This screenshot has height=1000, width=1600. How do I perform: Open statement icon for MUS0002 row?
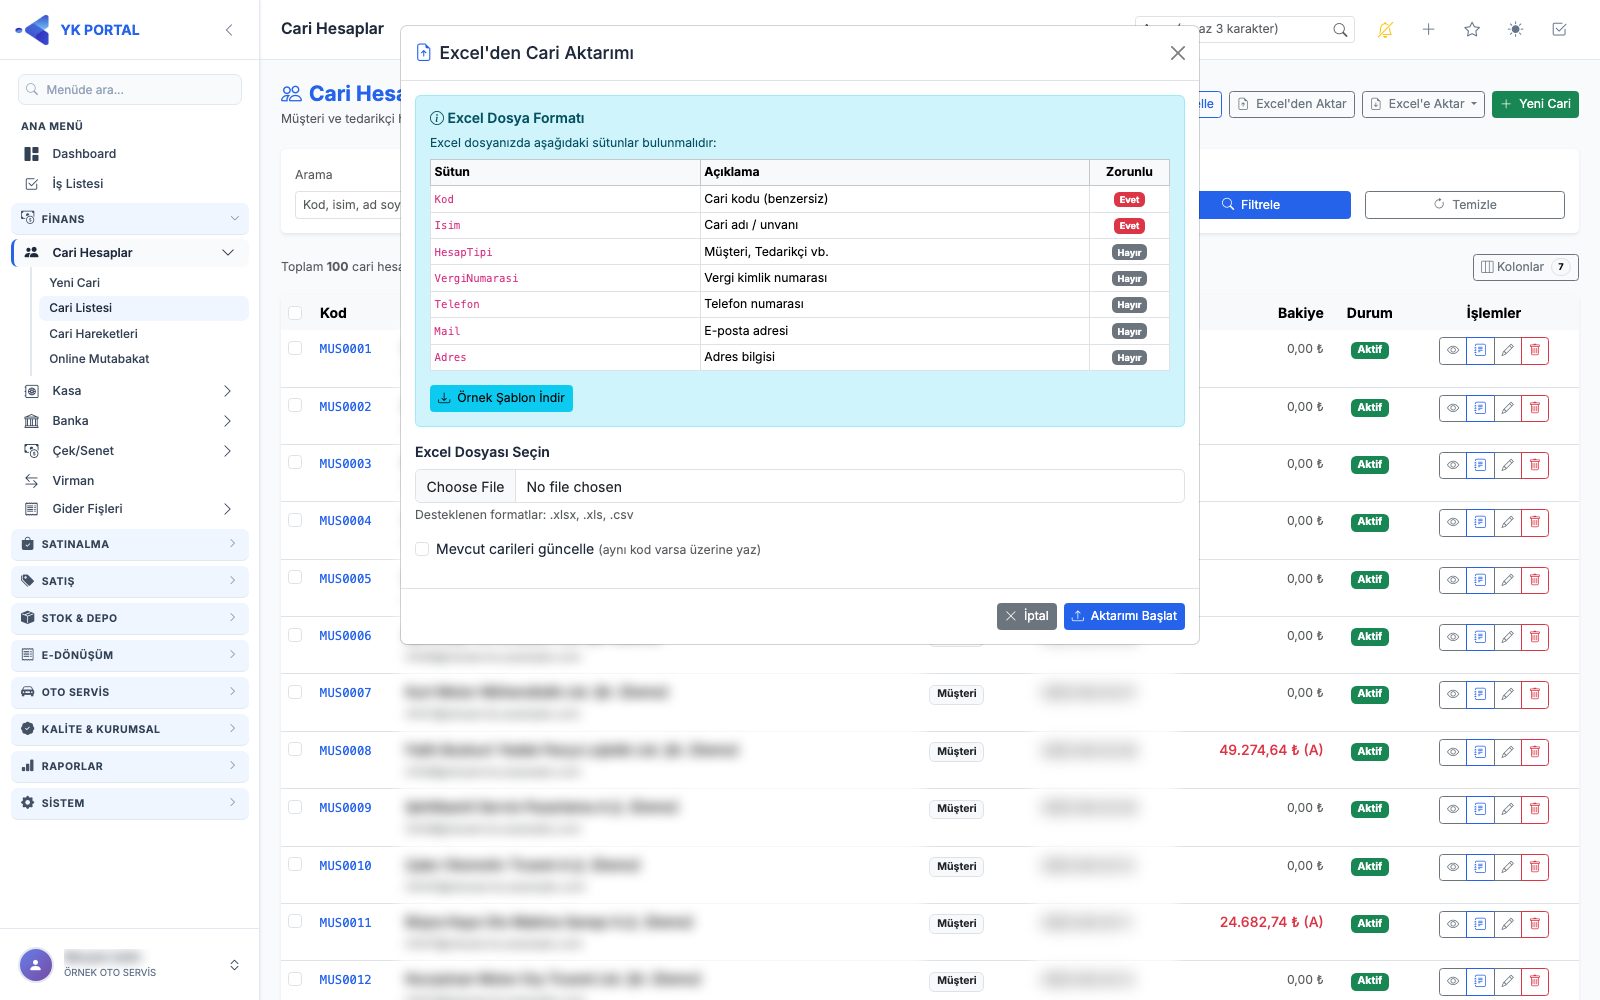tap(1480, 408)
